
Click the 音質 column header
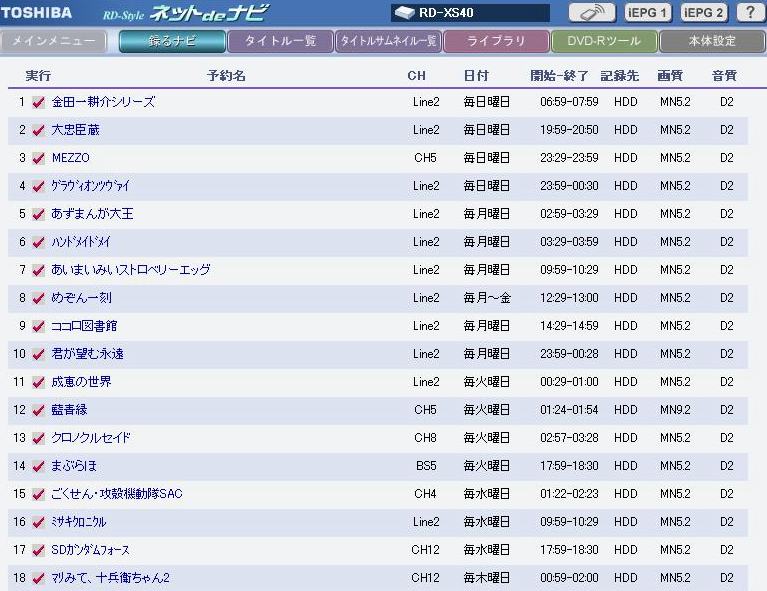click(724, 76)
